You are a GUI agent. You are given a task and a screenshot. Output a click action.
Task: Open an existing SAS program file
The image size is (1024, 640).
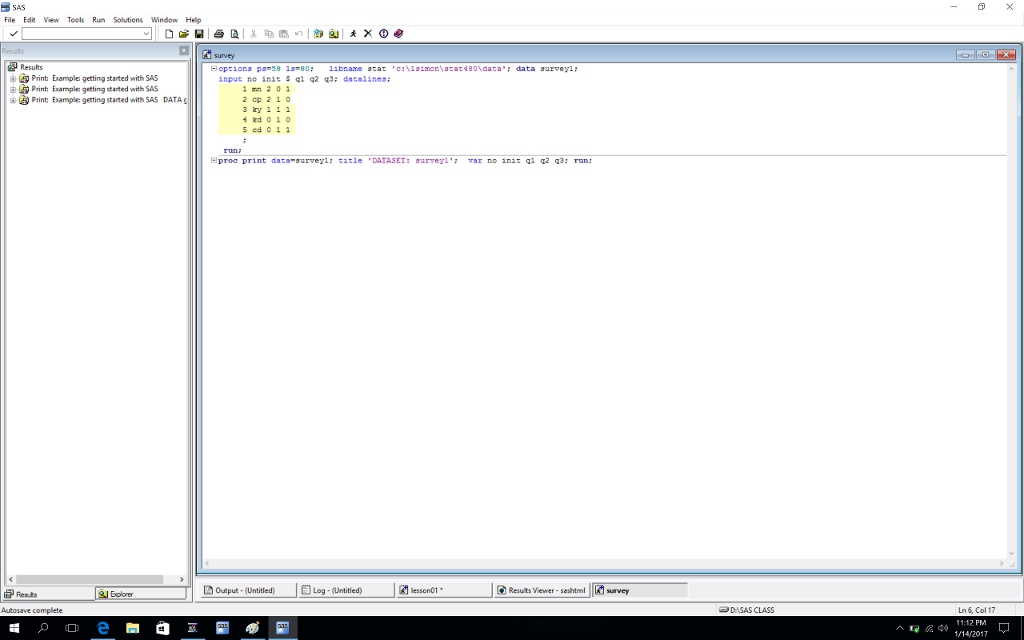186,33
